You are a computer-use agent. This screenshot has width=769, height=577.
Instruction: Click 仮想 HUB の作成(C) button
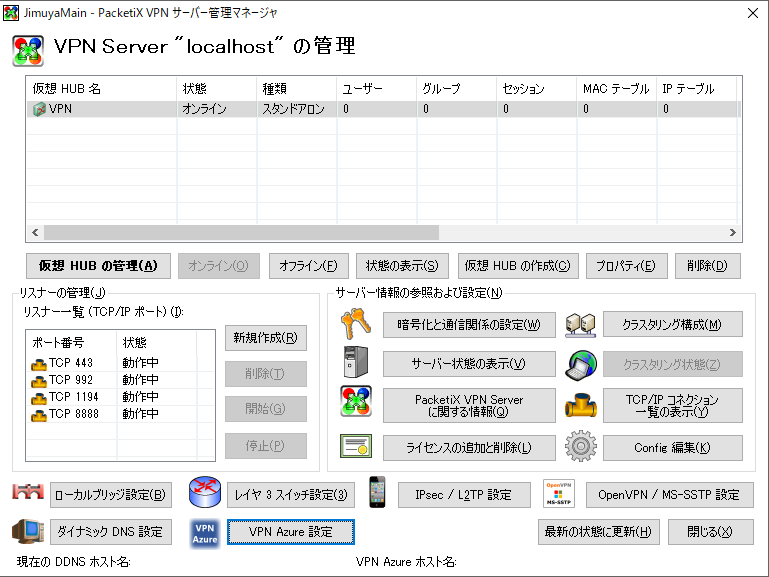click(x=518, y=266)
